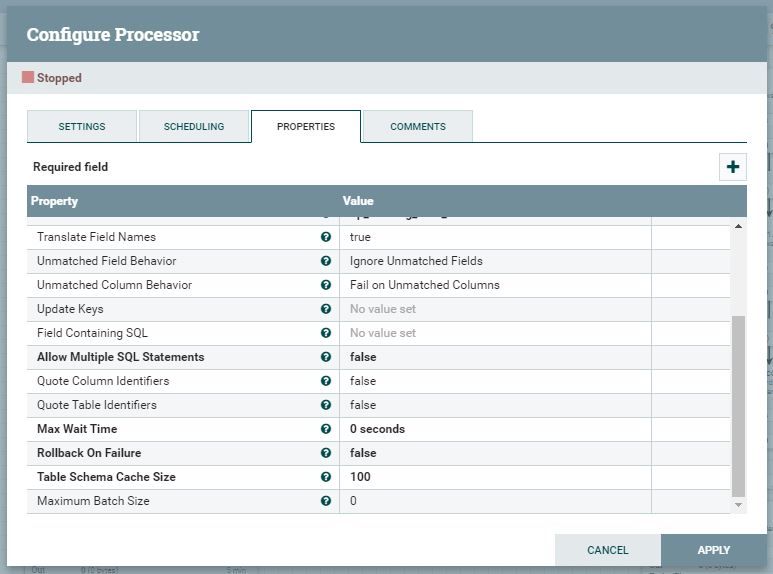Select the Properties tab
This screenshot has width=773, height=574.
(x=306, y=127)
